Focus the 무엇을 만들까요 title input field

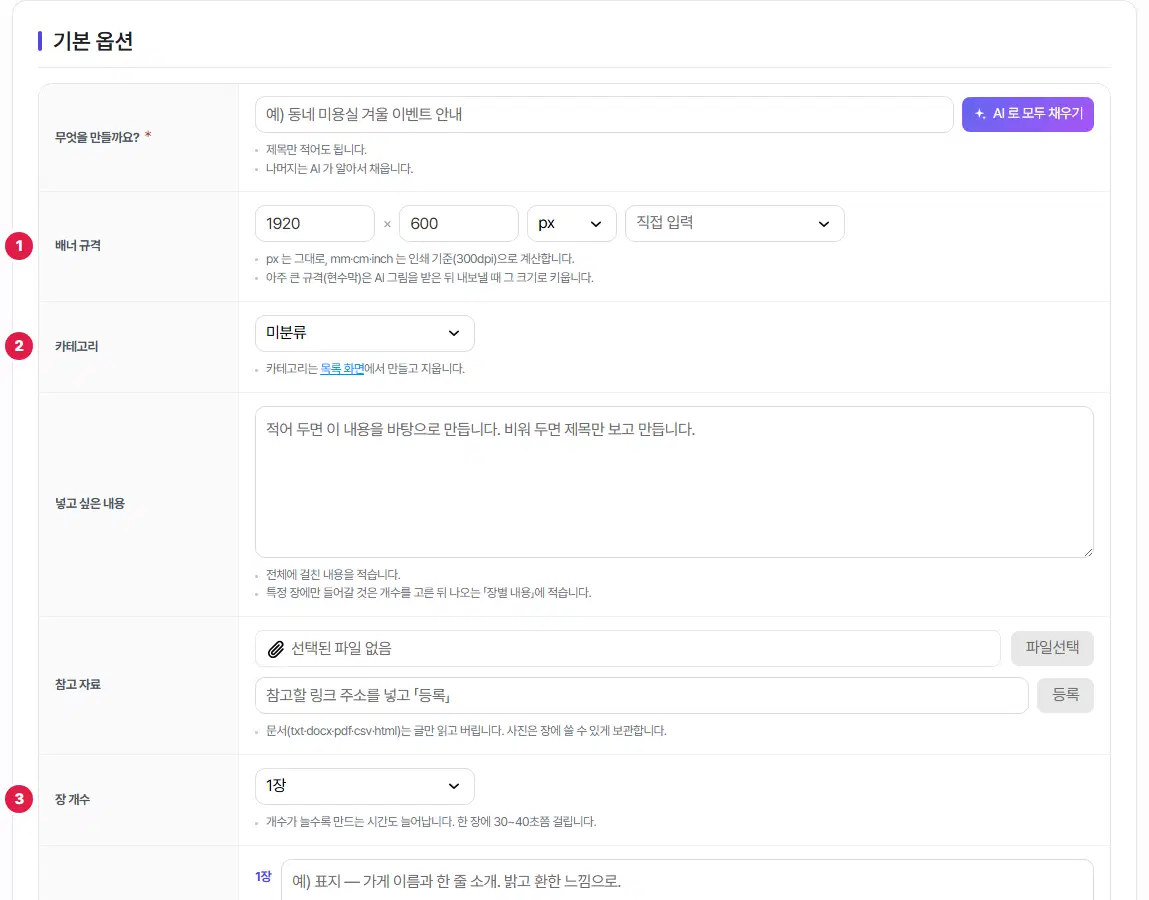pyautogui.click(x=604, y=114)
